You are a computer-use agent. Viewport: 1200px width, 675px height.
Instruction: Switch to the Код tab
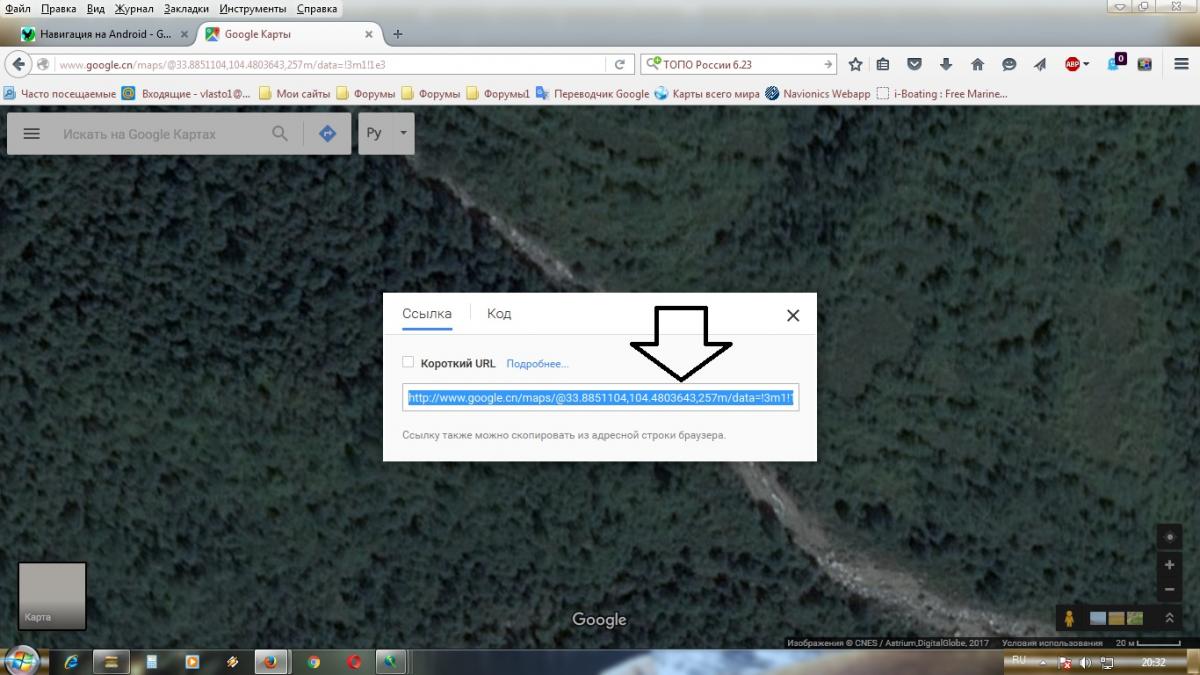[499, 314]
